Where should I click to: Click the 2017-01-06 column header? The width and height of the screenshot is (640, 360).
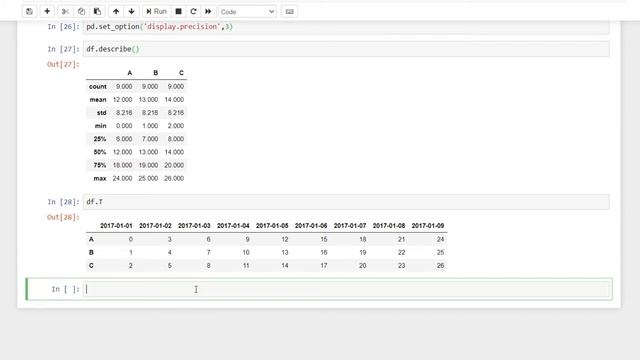(x=311, y=226)
